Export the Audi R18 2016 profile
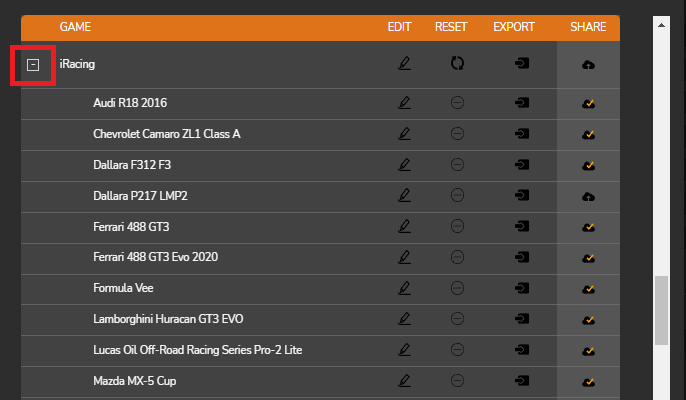 tap(522, 103)
